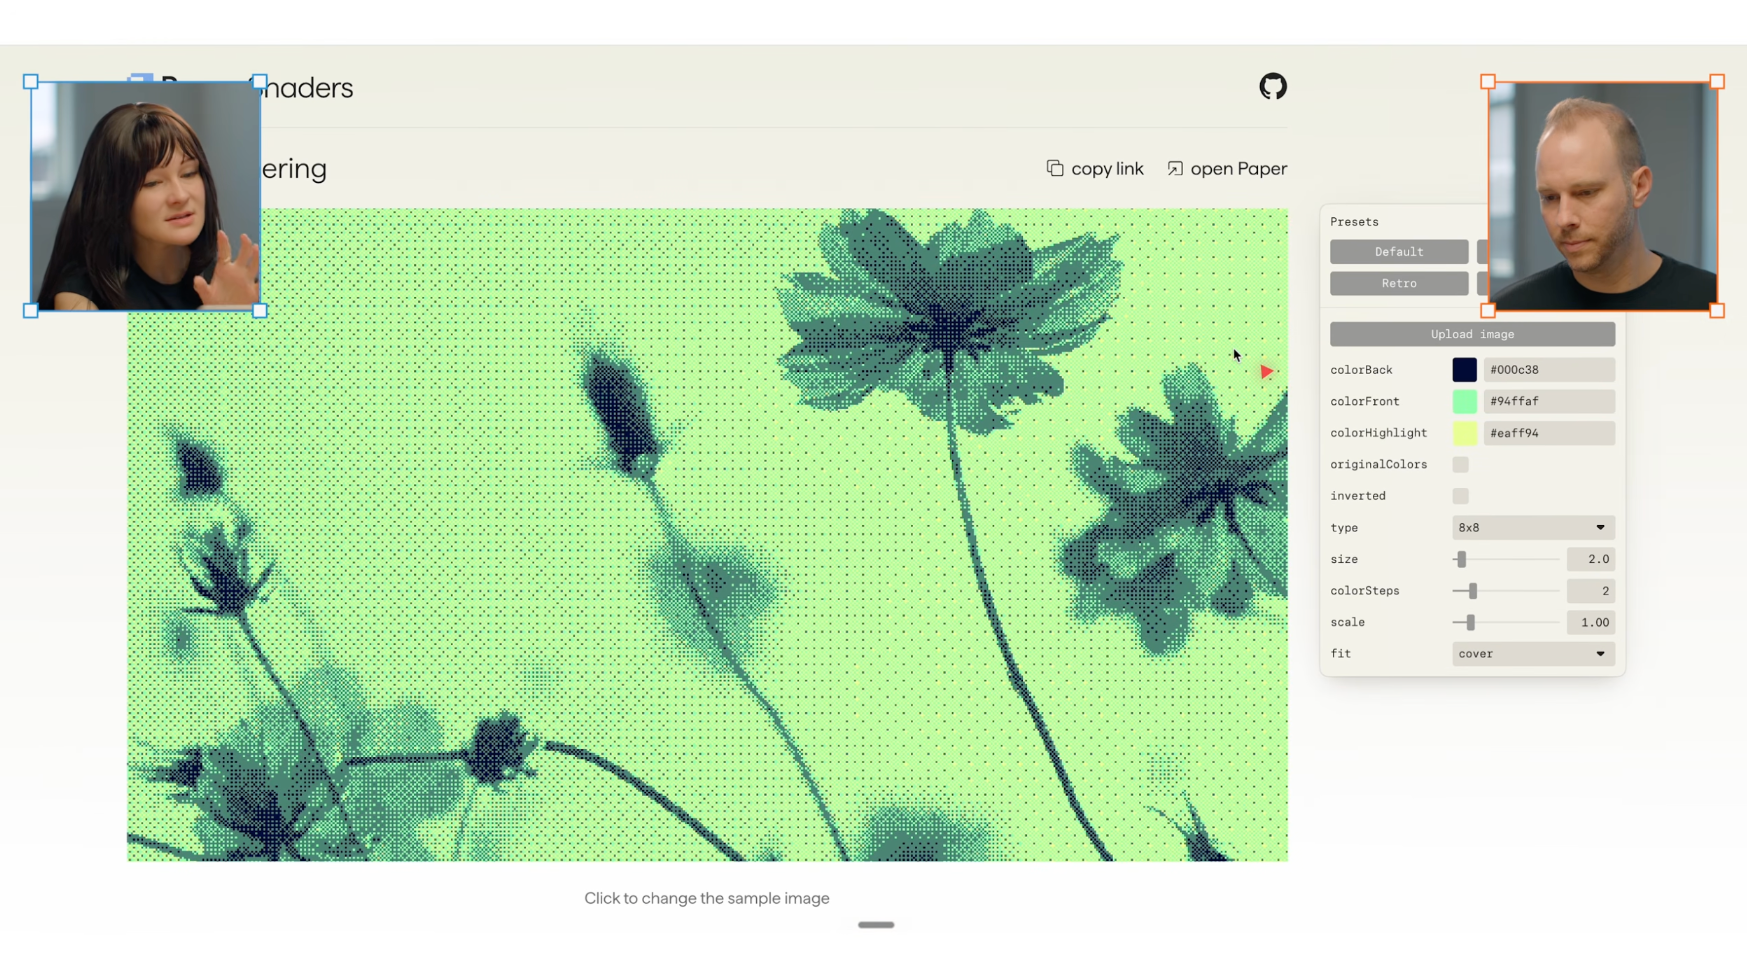The width and height of the screenshot is (1747, 970).
Task: Click the dithered flower sample image
Action: pos(707,535)
